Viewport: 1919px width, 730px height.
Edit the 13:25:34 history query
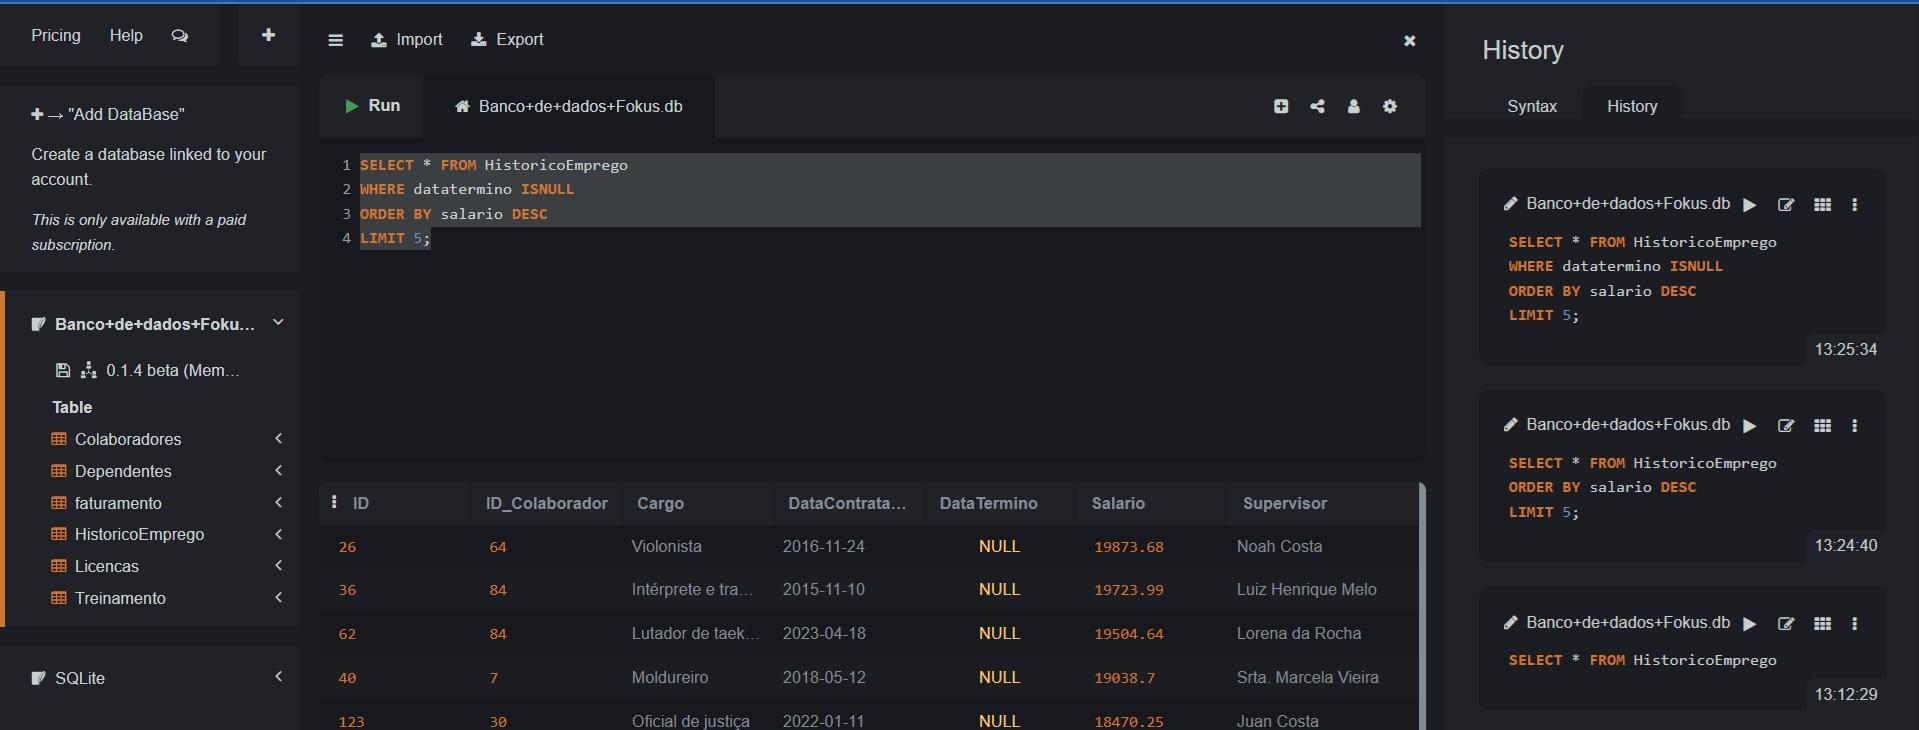tap(1786, 205)
